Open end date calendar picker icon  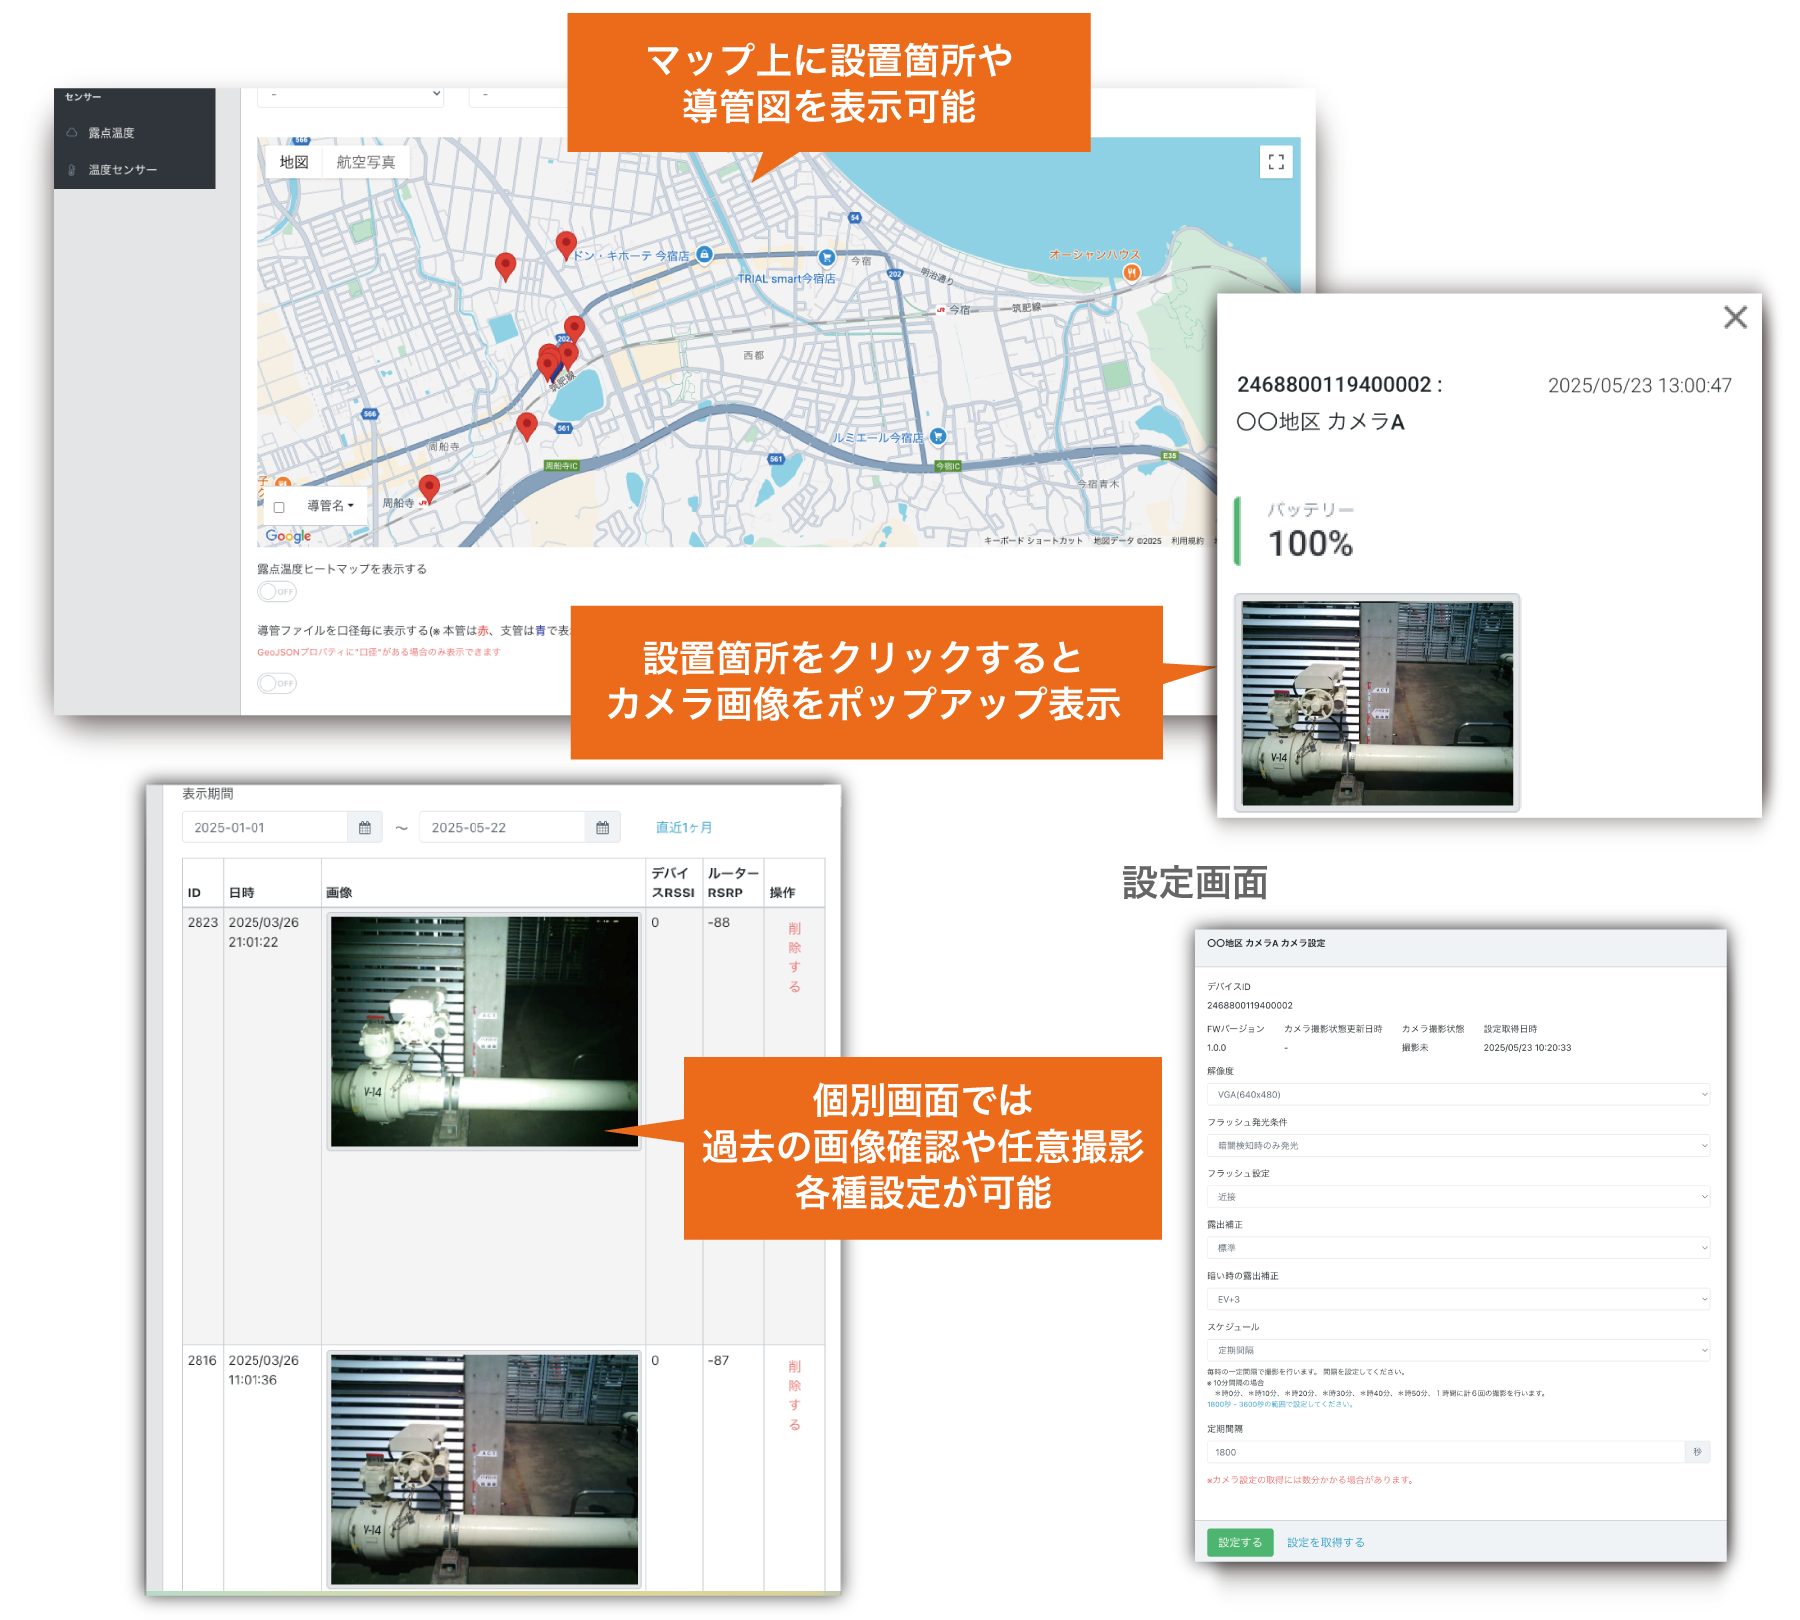click(602, 828)
